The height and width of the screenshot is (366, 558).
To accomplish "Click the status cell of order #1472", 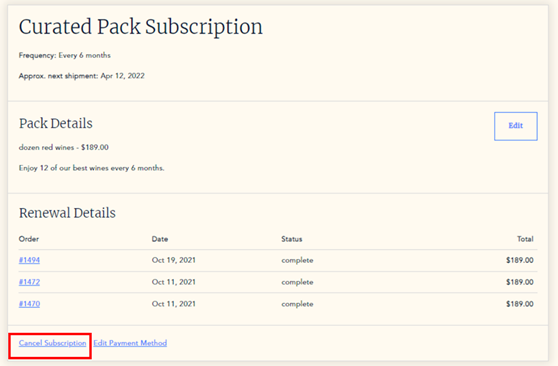I will [x=298, y=282].
